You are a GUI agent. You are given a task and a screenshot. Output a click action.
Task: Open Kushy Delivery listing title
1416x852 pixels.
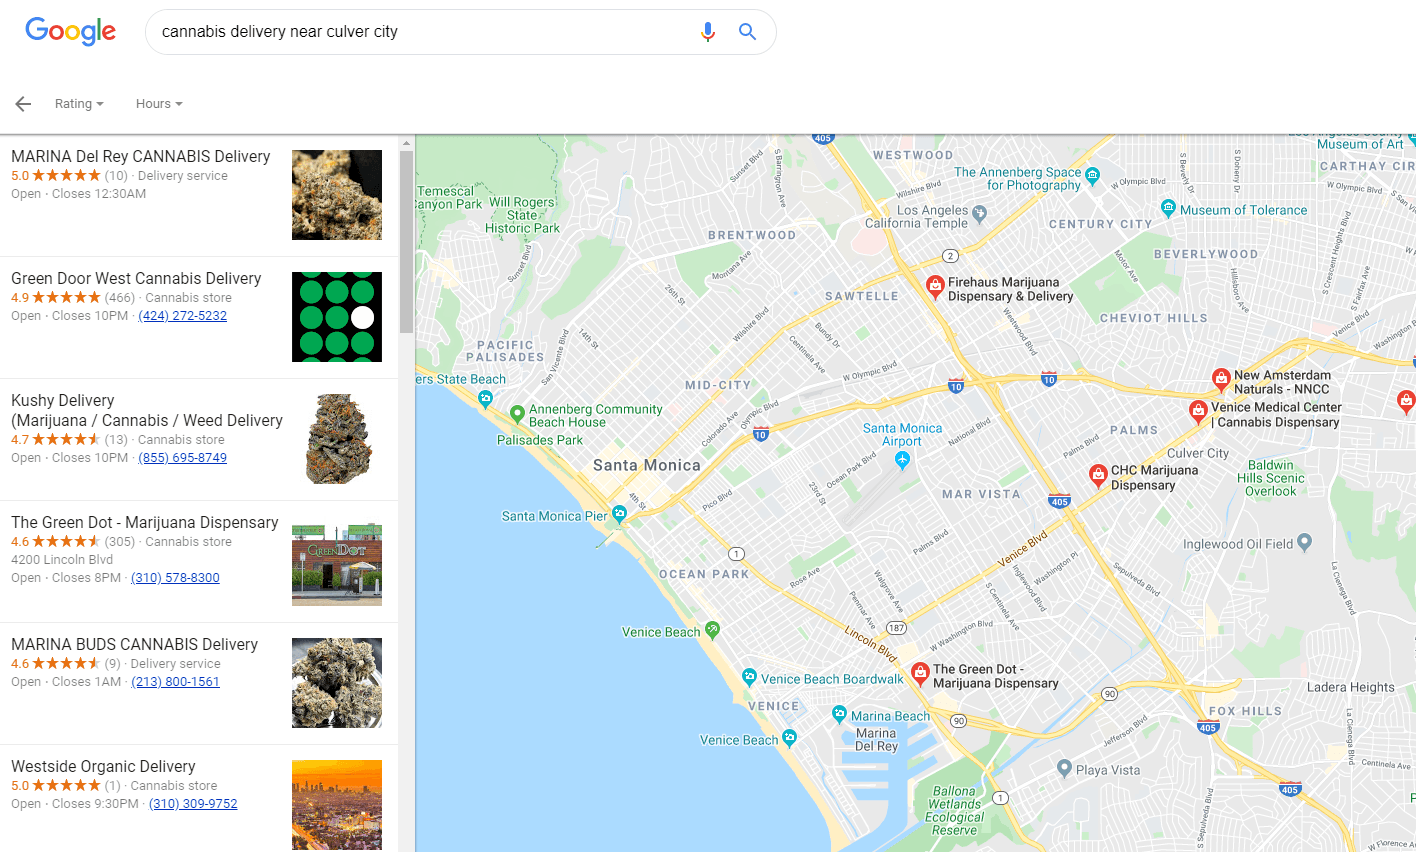[147, 410]
